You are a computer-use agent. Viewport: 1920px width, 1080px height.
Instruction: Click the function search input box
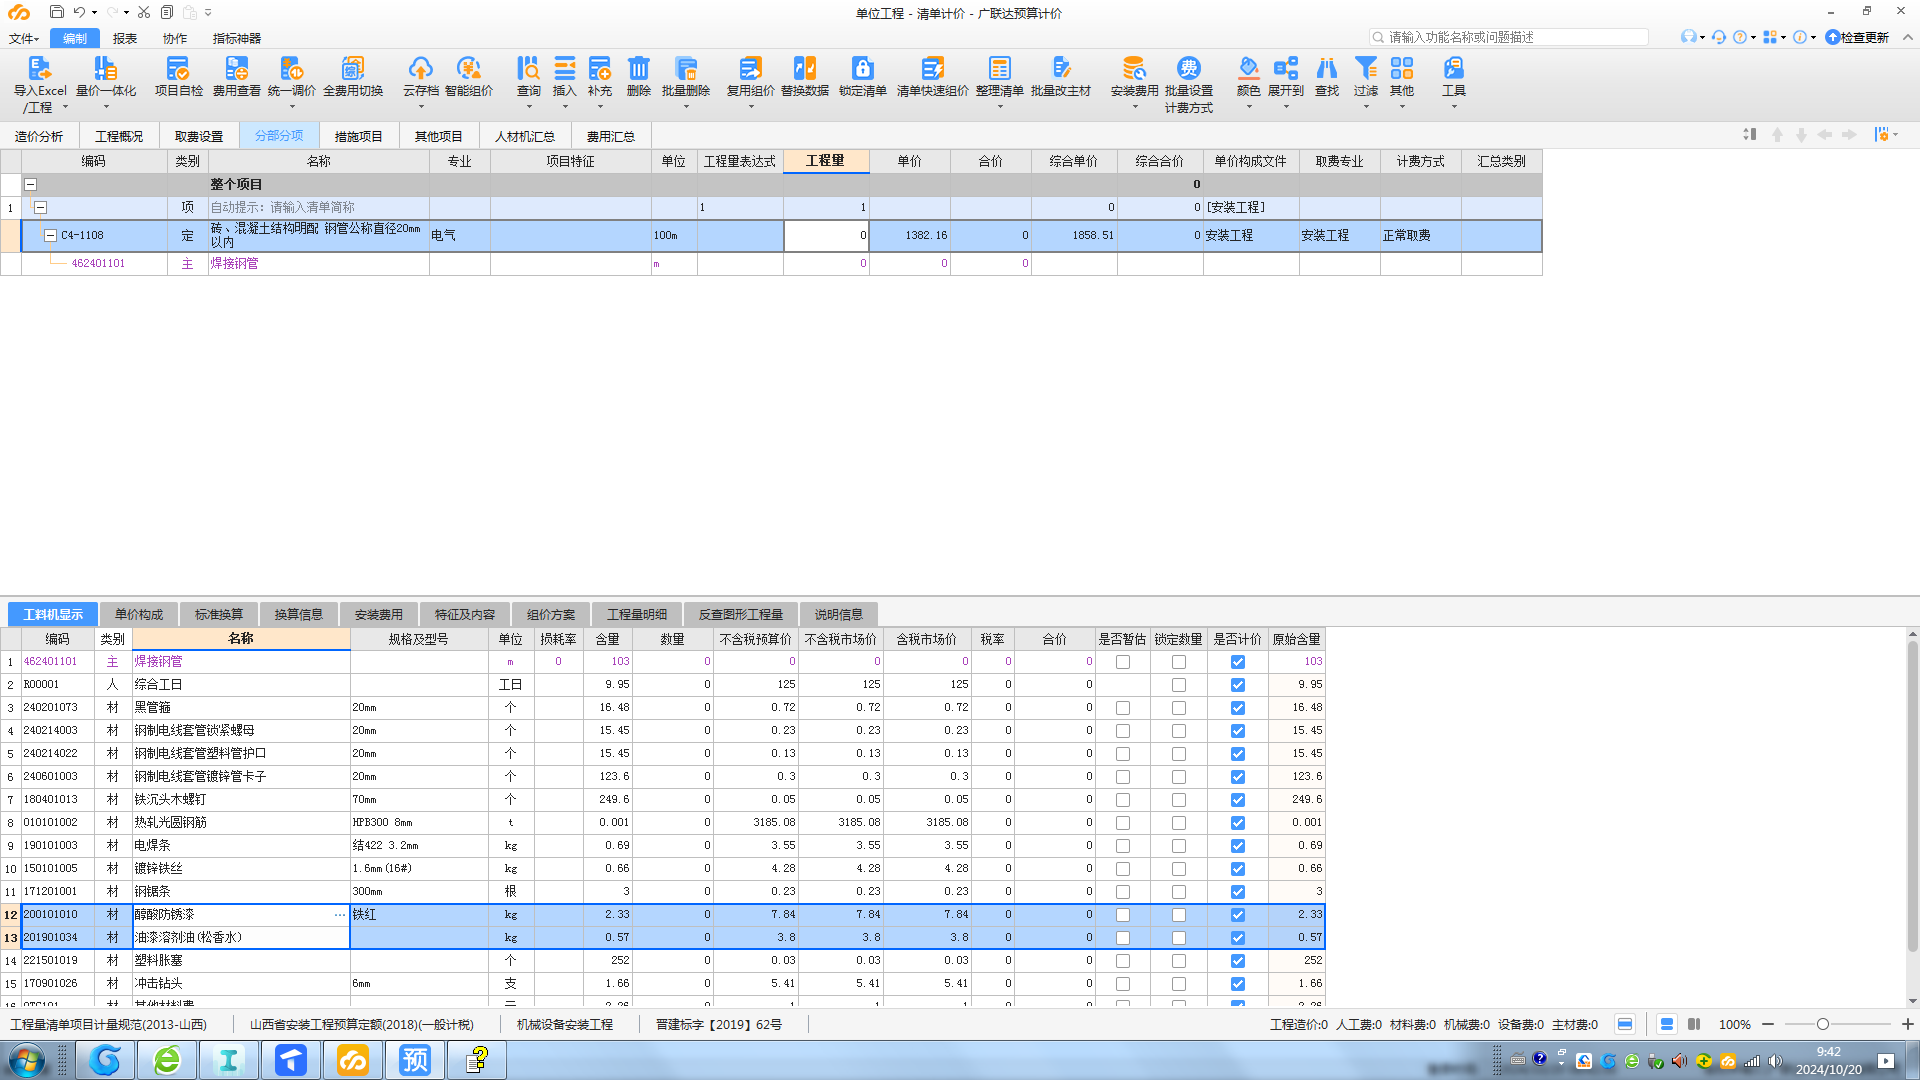1509,37
